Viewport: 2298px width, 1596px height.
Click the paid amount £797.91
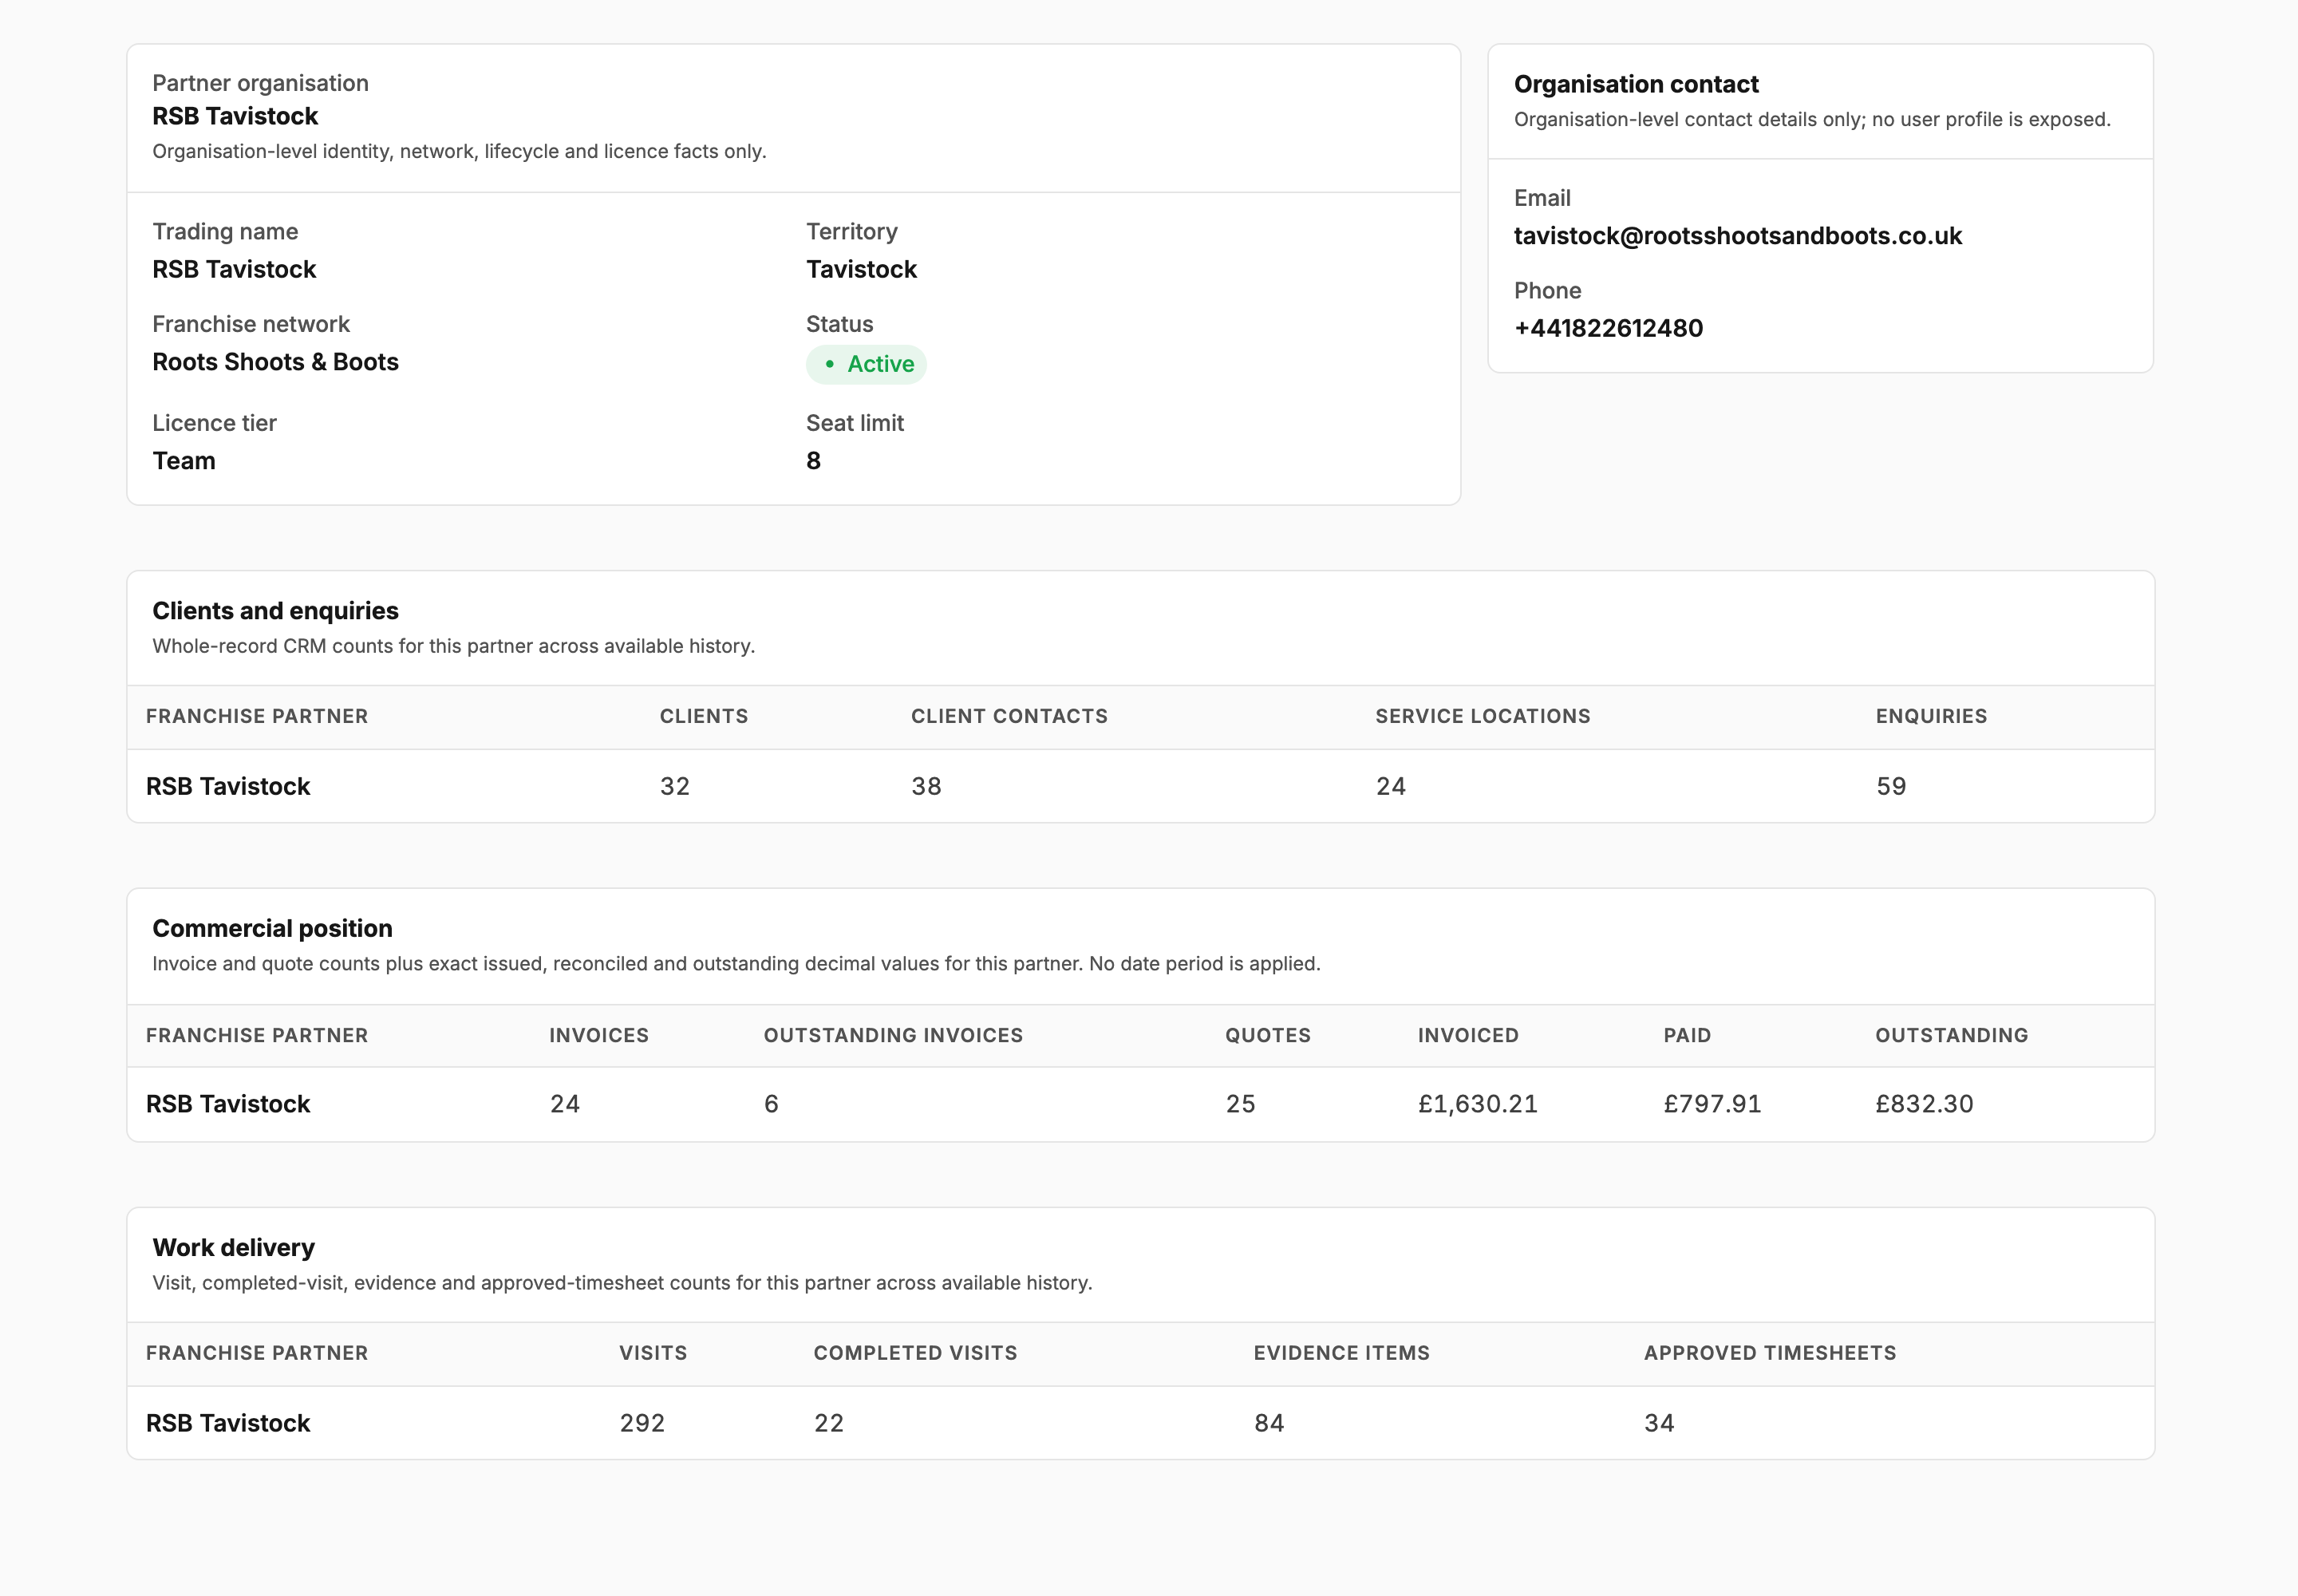tap(1712, 1104)
